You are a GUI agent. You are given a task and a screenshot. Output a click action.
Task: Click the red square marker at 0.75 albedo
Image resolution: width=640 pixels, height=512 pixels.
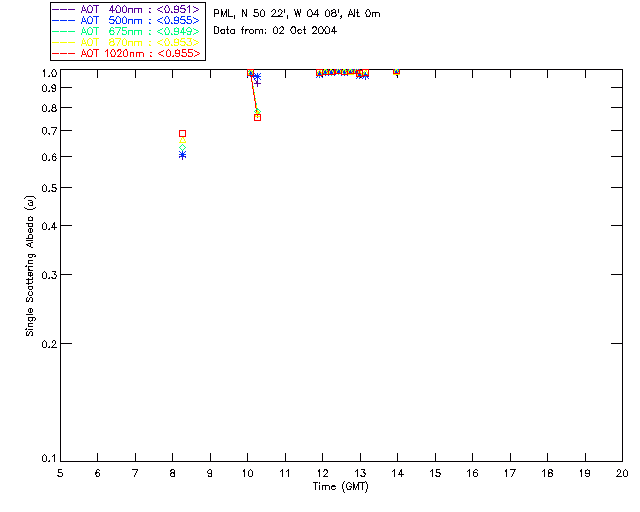click(258, 118)
